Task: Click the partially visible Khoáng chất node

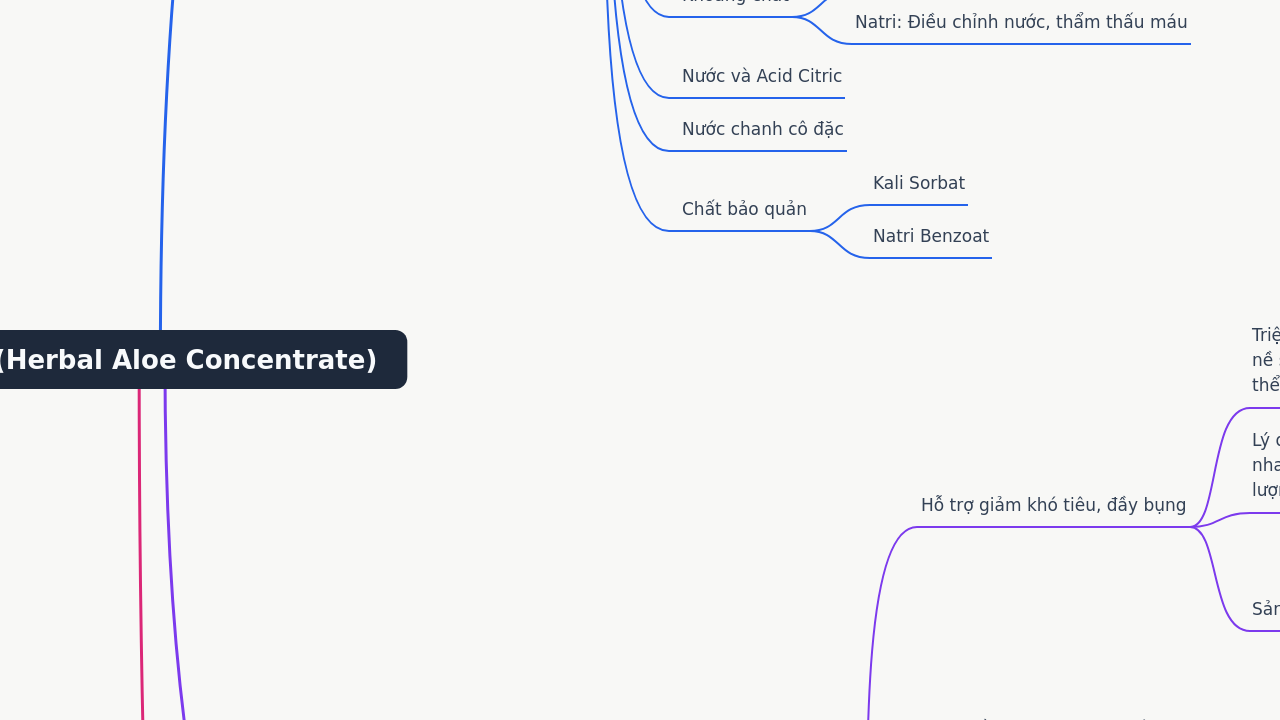Action: click(x=736, y=2)
